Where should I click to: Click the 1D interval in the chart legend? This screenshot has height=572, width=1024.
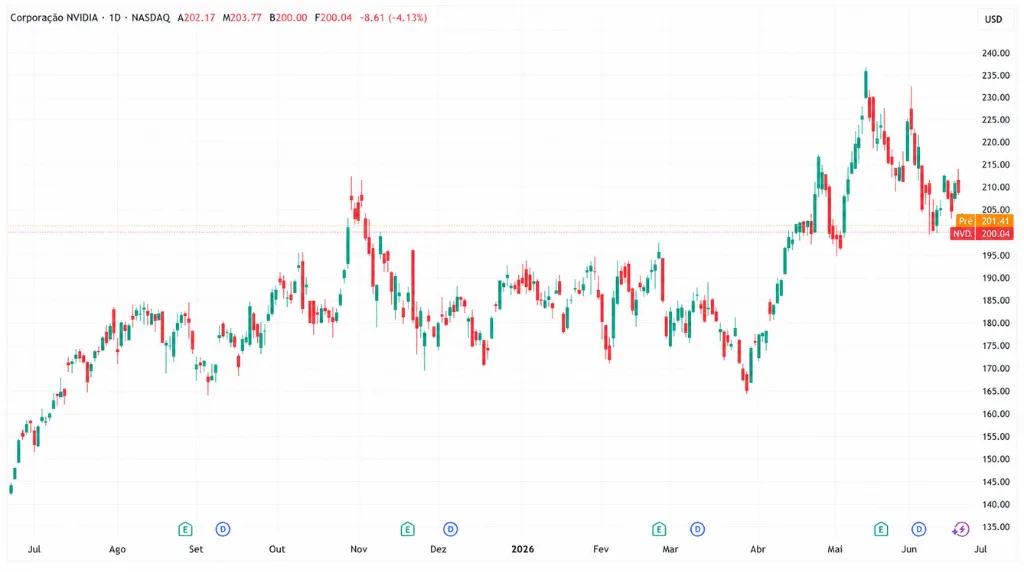pyautogui.click(x=115, y=18)
